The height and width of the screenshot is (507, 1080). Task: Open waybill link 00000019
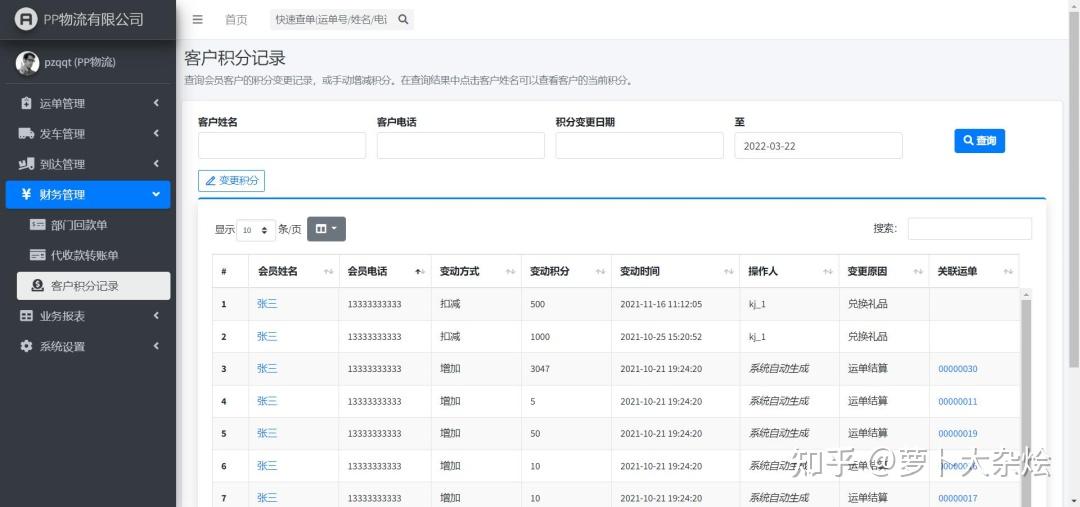957,434
